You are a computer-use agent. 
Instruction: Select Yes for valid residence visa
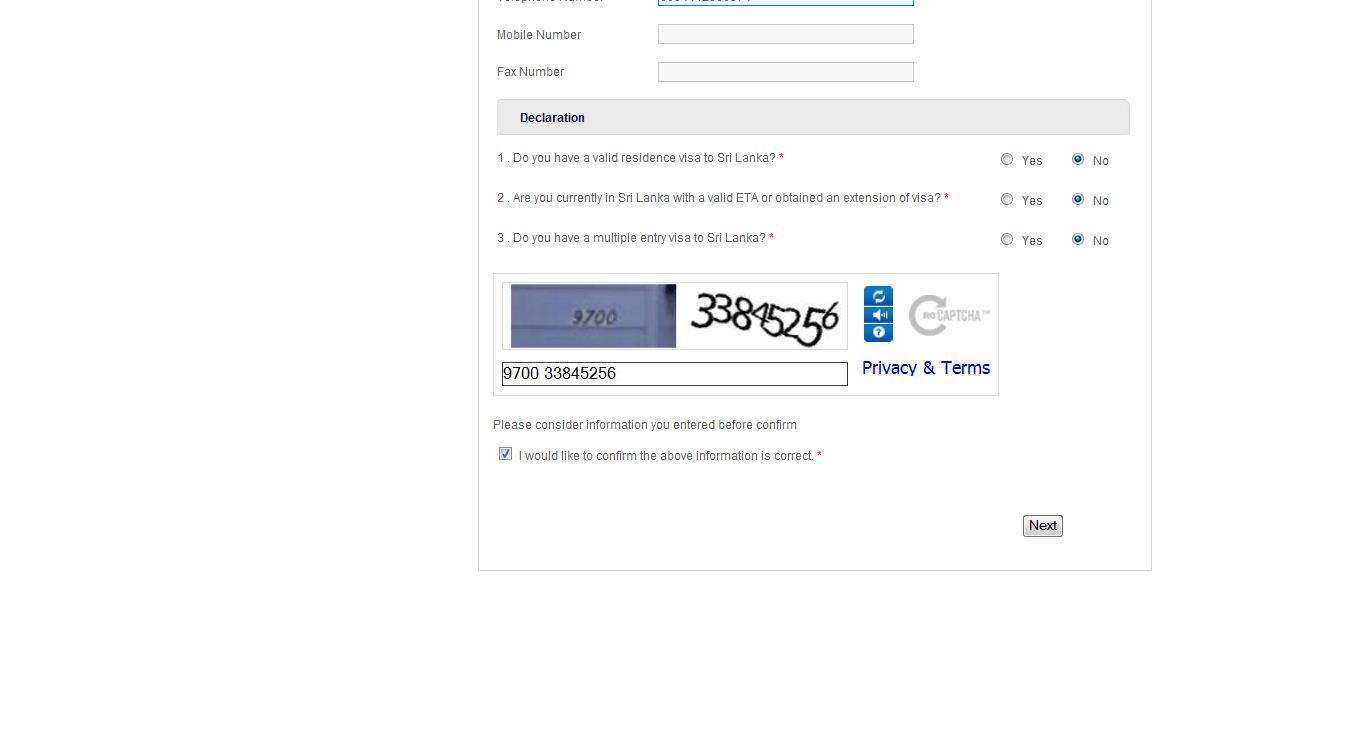[x=1007, y=159]
